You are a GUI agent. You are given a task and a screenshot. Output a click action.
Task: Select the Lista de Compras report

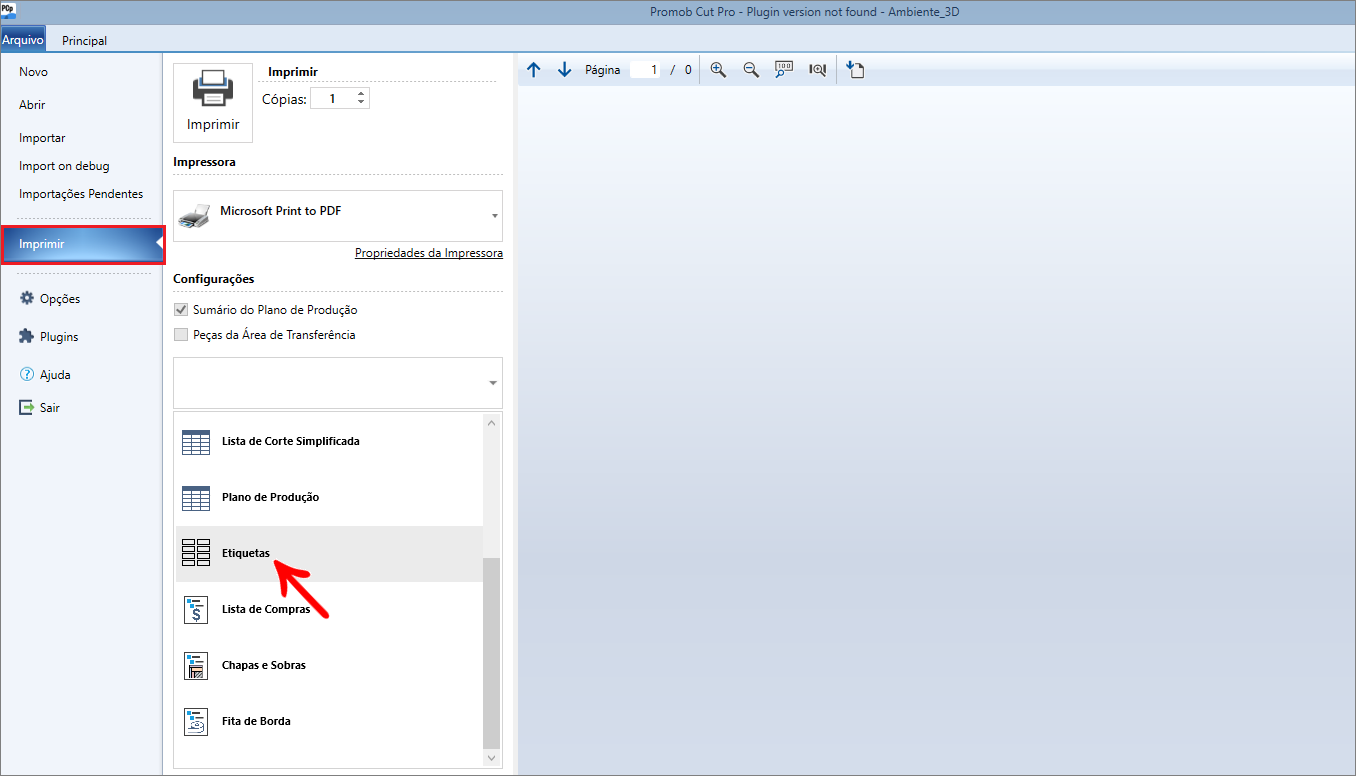[329, 610]
